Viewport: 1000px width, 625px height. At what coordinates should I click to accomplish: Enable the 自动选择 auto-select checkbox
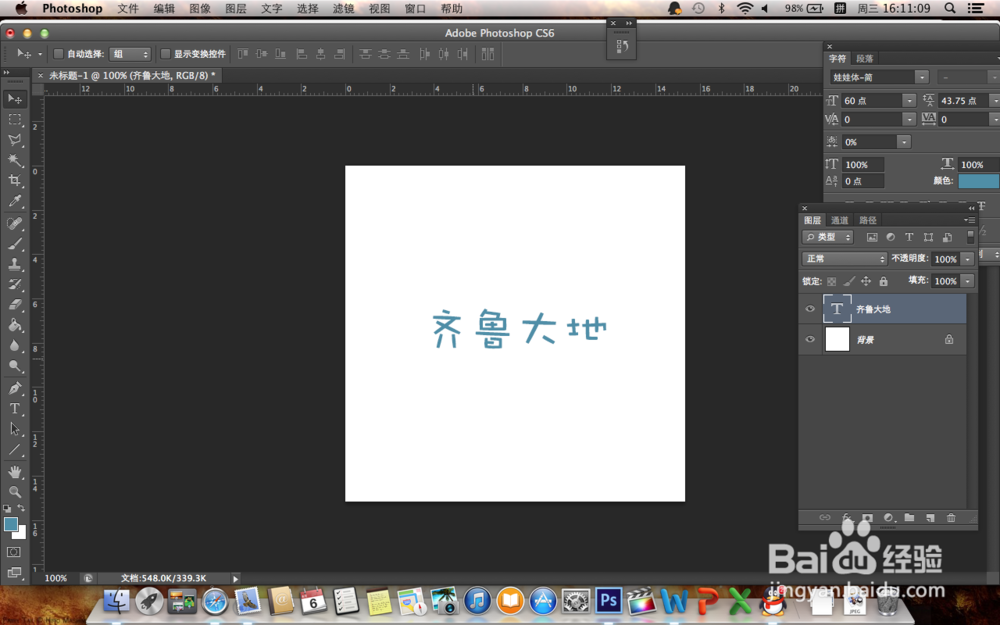[58, 54]
